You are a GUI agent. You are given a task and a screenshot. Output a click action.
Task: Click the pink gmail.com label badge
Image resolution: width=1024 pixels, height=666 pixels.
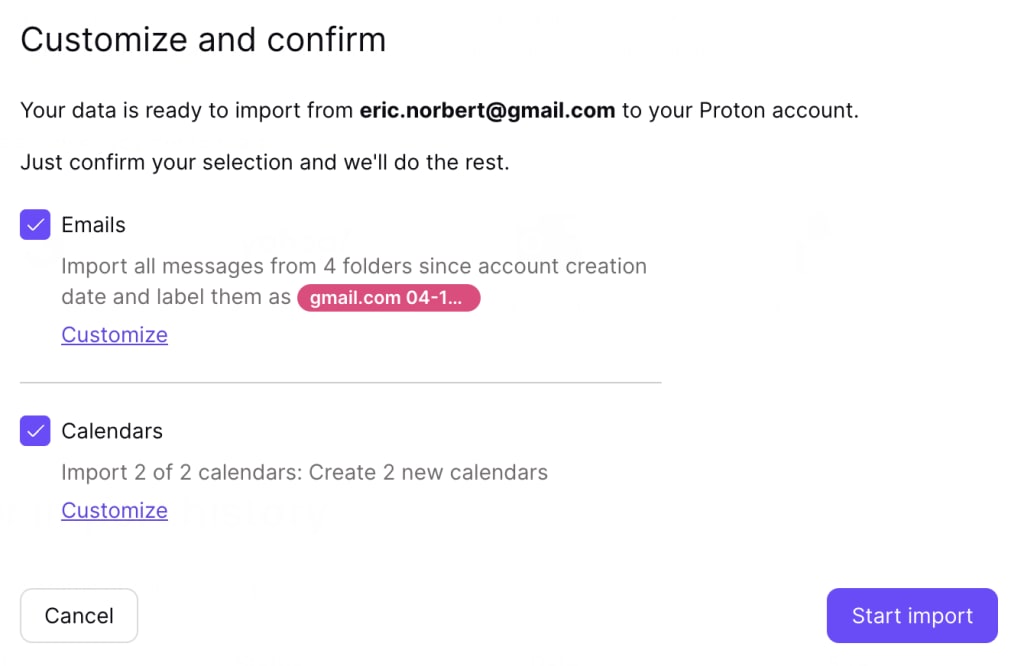tap(388, 298)
